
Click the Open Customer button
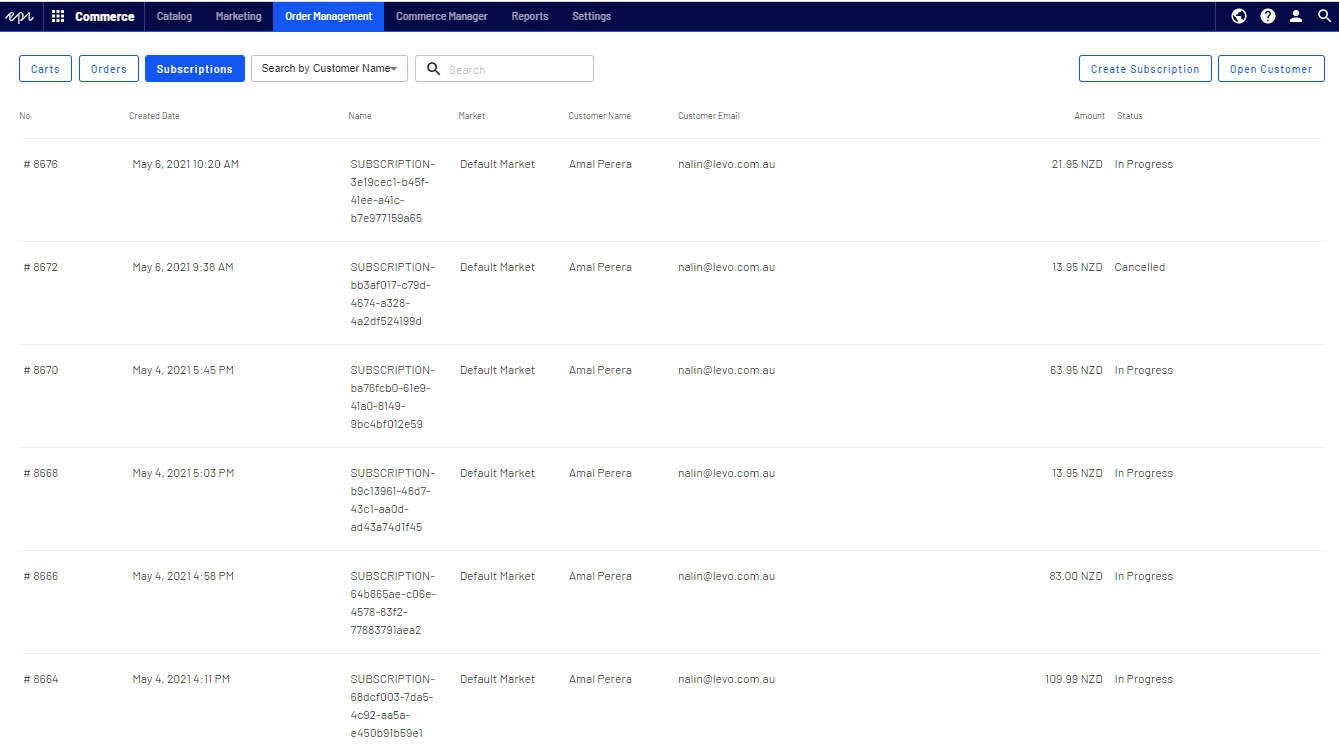point(1270,69)
